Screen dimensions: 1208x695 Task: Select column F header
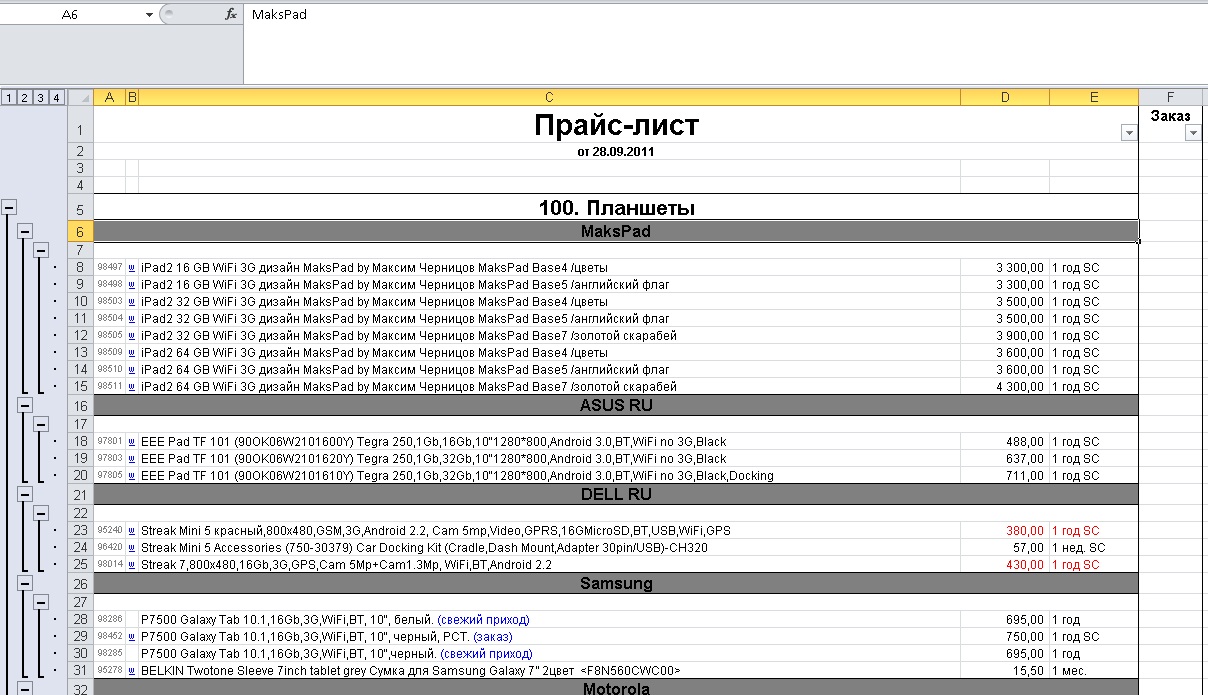point(1170,97)
